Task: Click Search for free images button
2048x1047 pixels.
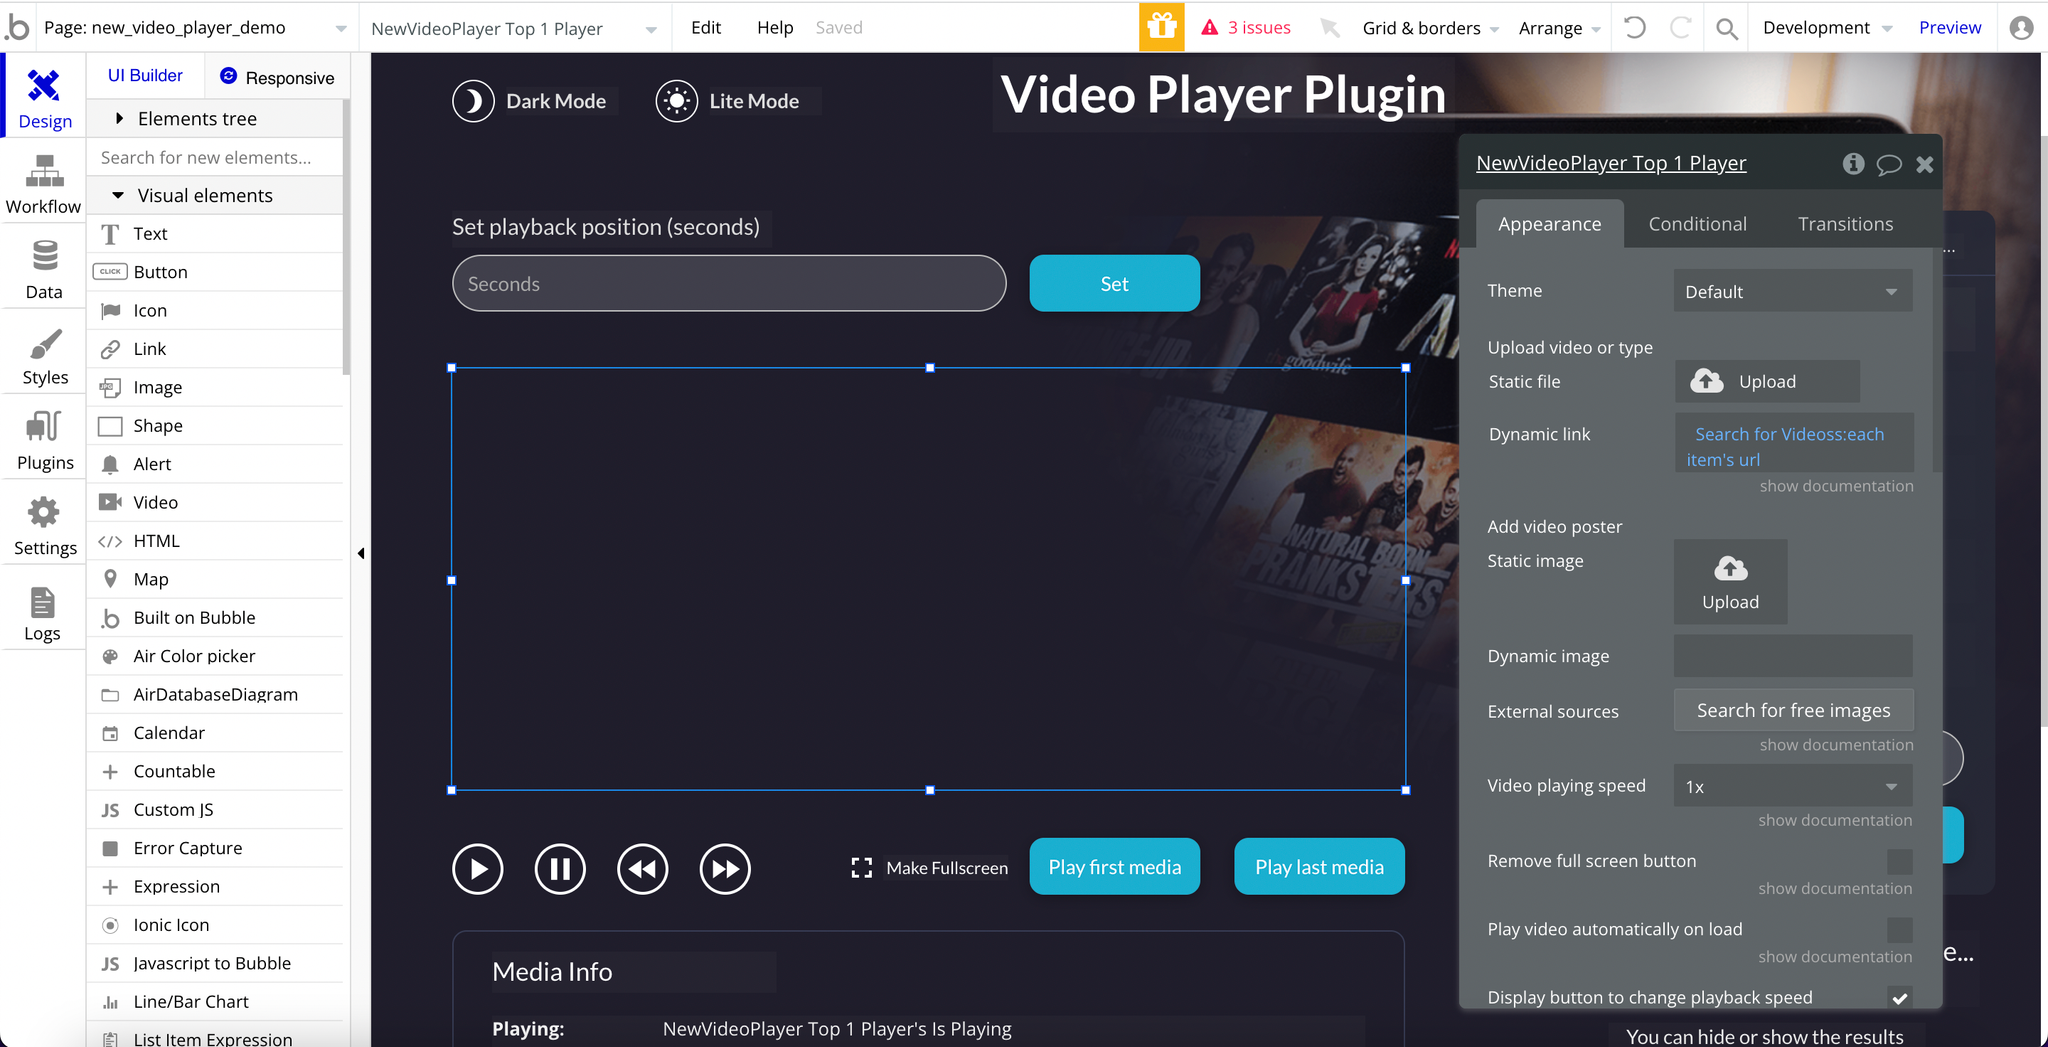Action: (1793, 710)
